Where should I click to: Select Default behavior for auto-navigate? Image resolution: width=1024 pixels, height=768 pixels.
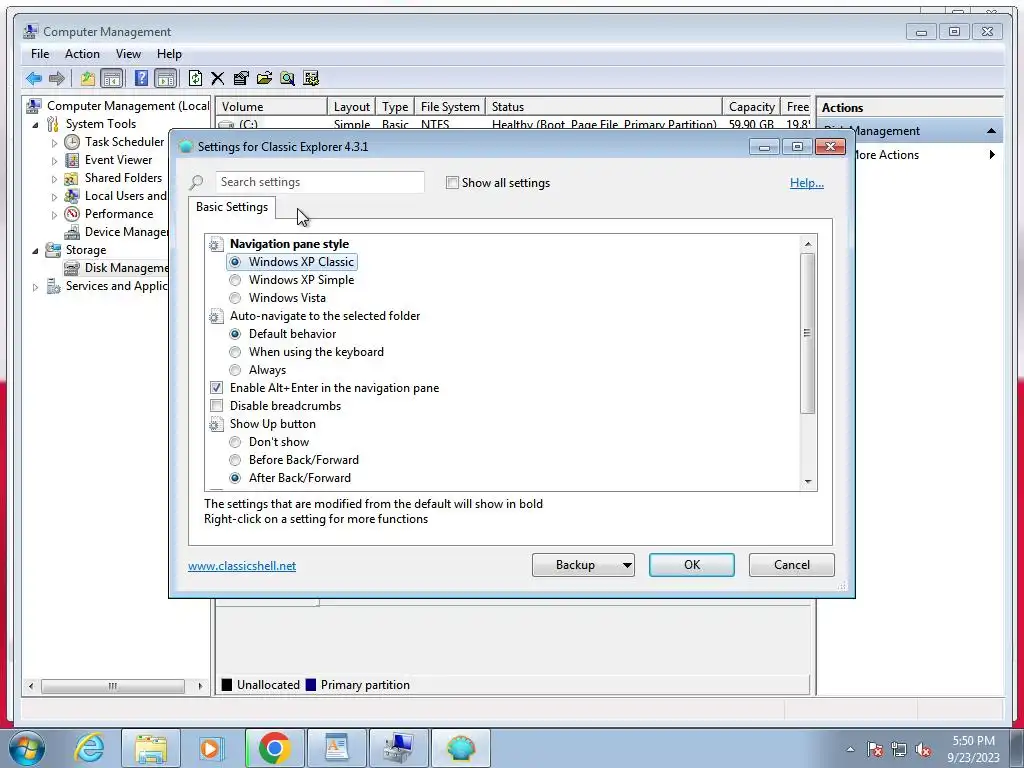(235, 334)
